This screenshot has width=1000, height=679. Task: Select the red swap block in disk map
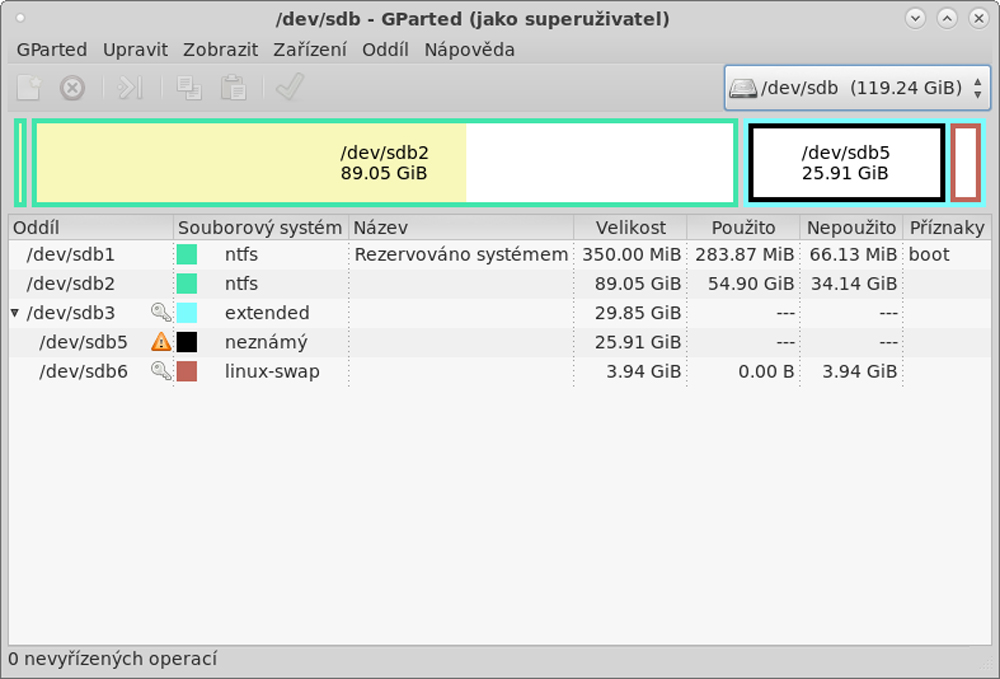pyautogui.click(x=966, y=163)
